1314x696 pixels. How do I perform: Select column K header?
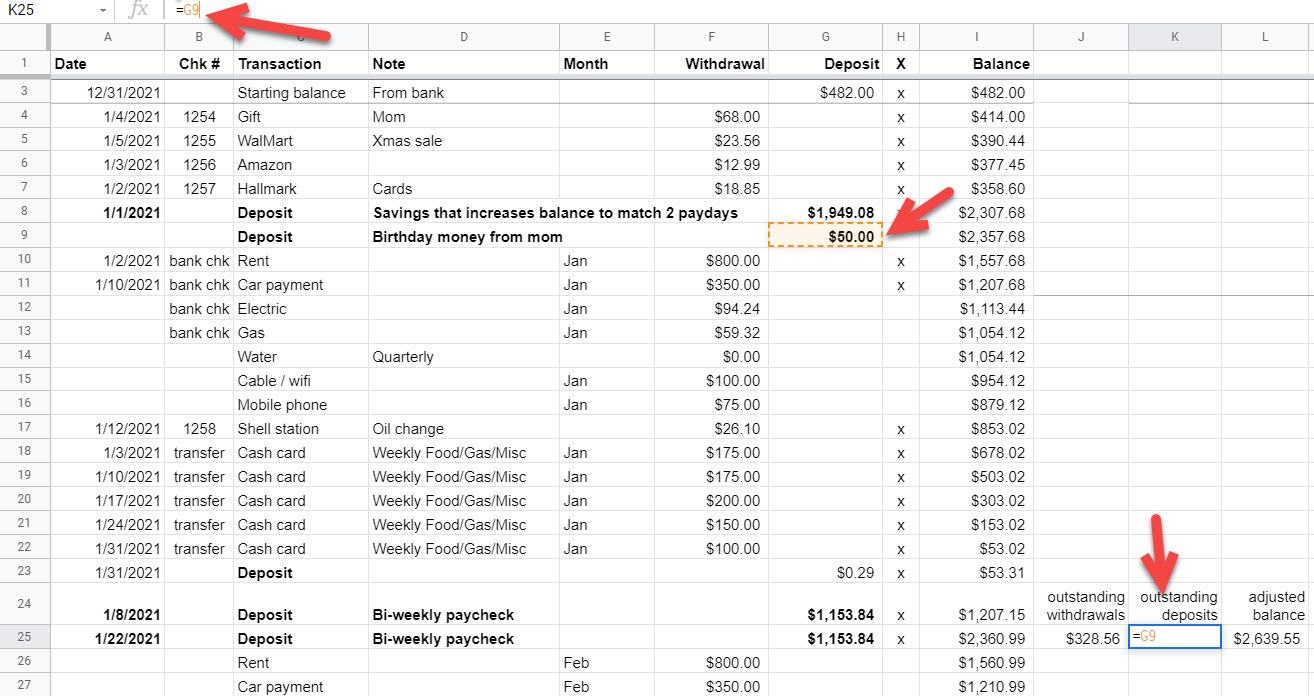1174,37
